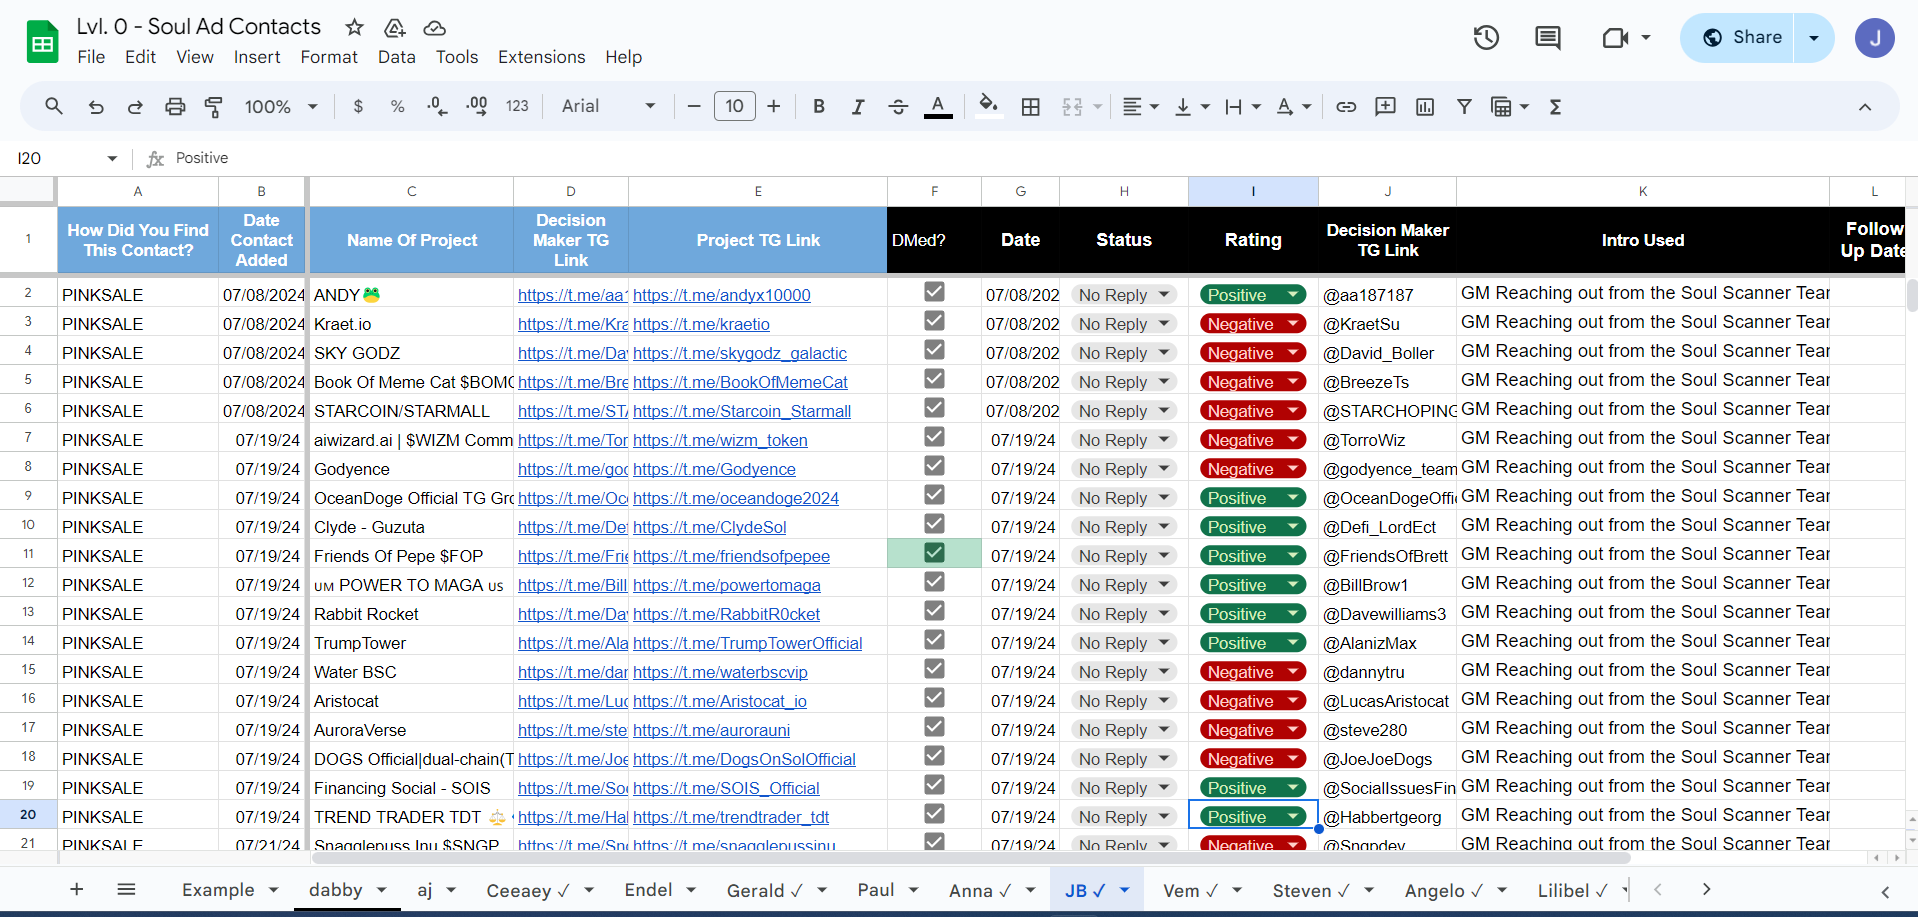Open the borders tool
Screen dimensions: 1918x917
[1031, 106]
